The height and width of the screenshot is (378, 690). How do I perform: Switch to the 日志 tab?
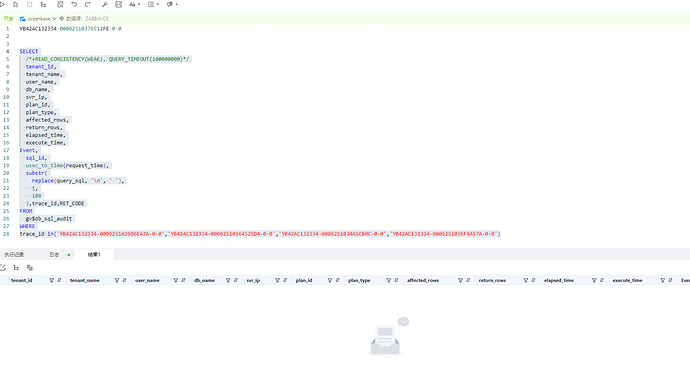pos(54,255)
